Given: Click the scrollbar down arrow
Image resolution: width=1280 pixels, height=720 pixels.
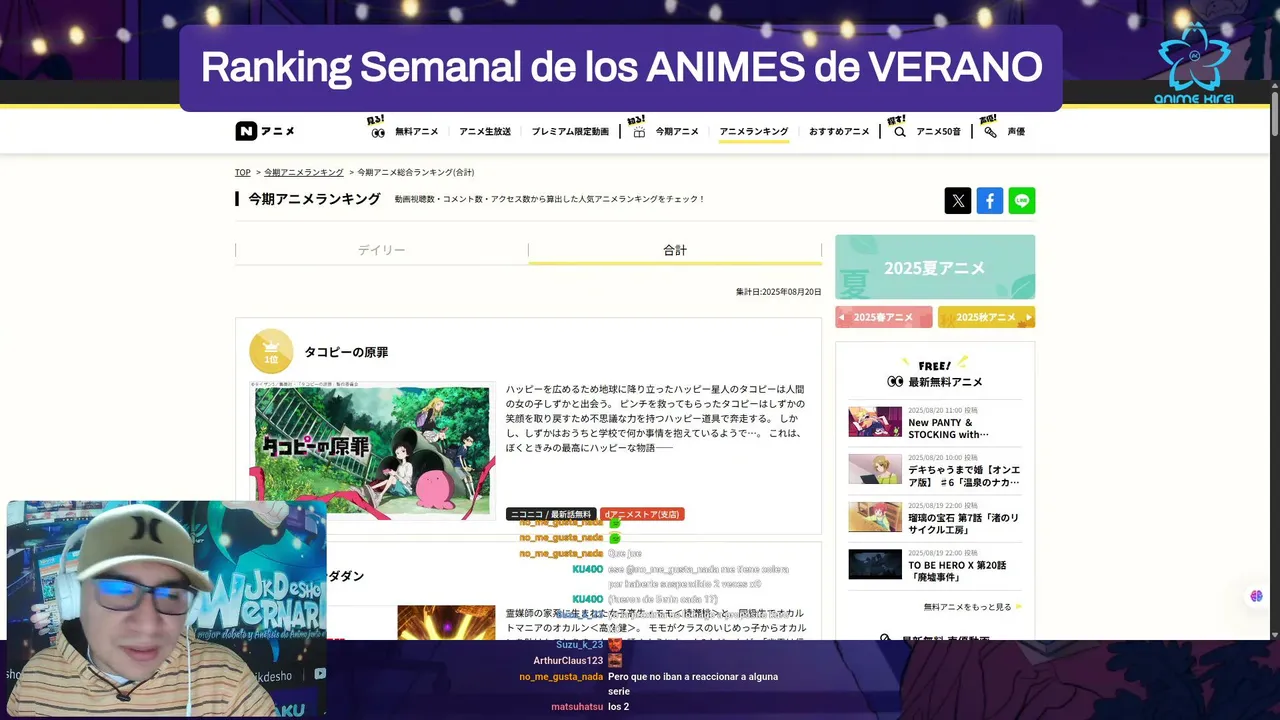Looking at the screenshot, I should (1274, 634).
